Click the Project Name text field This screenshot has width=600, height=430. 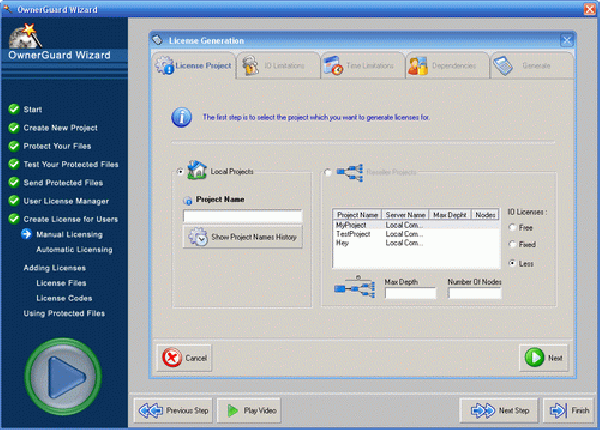click(x=242, y=216)
